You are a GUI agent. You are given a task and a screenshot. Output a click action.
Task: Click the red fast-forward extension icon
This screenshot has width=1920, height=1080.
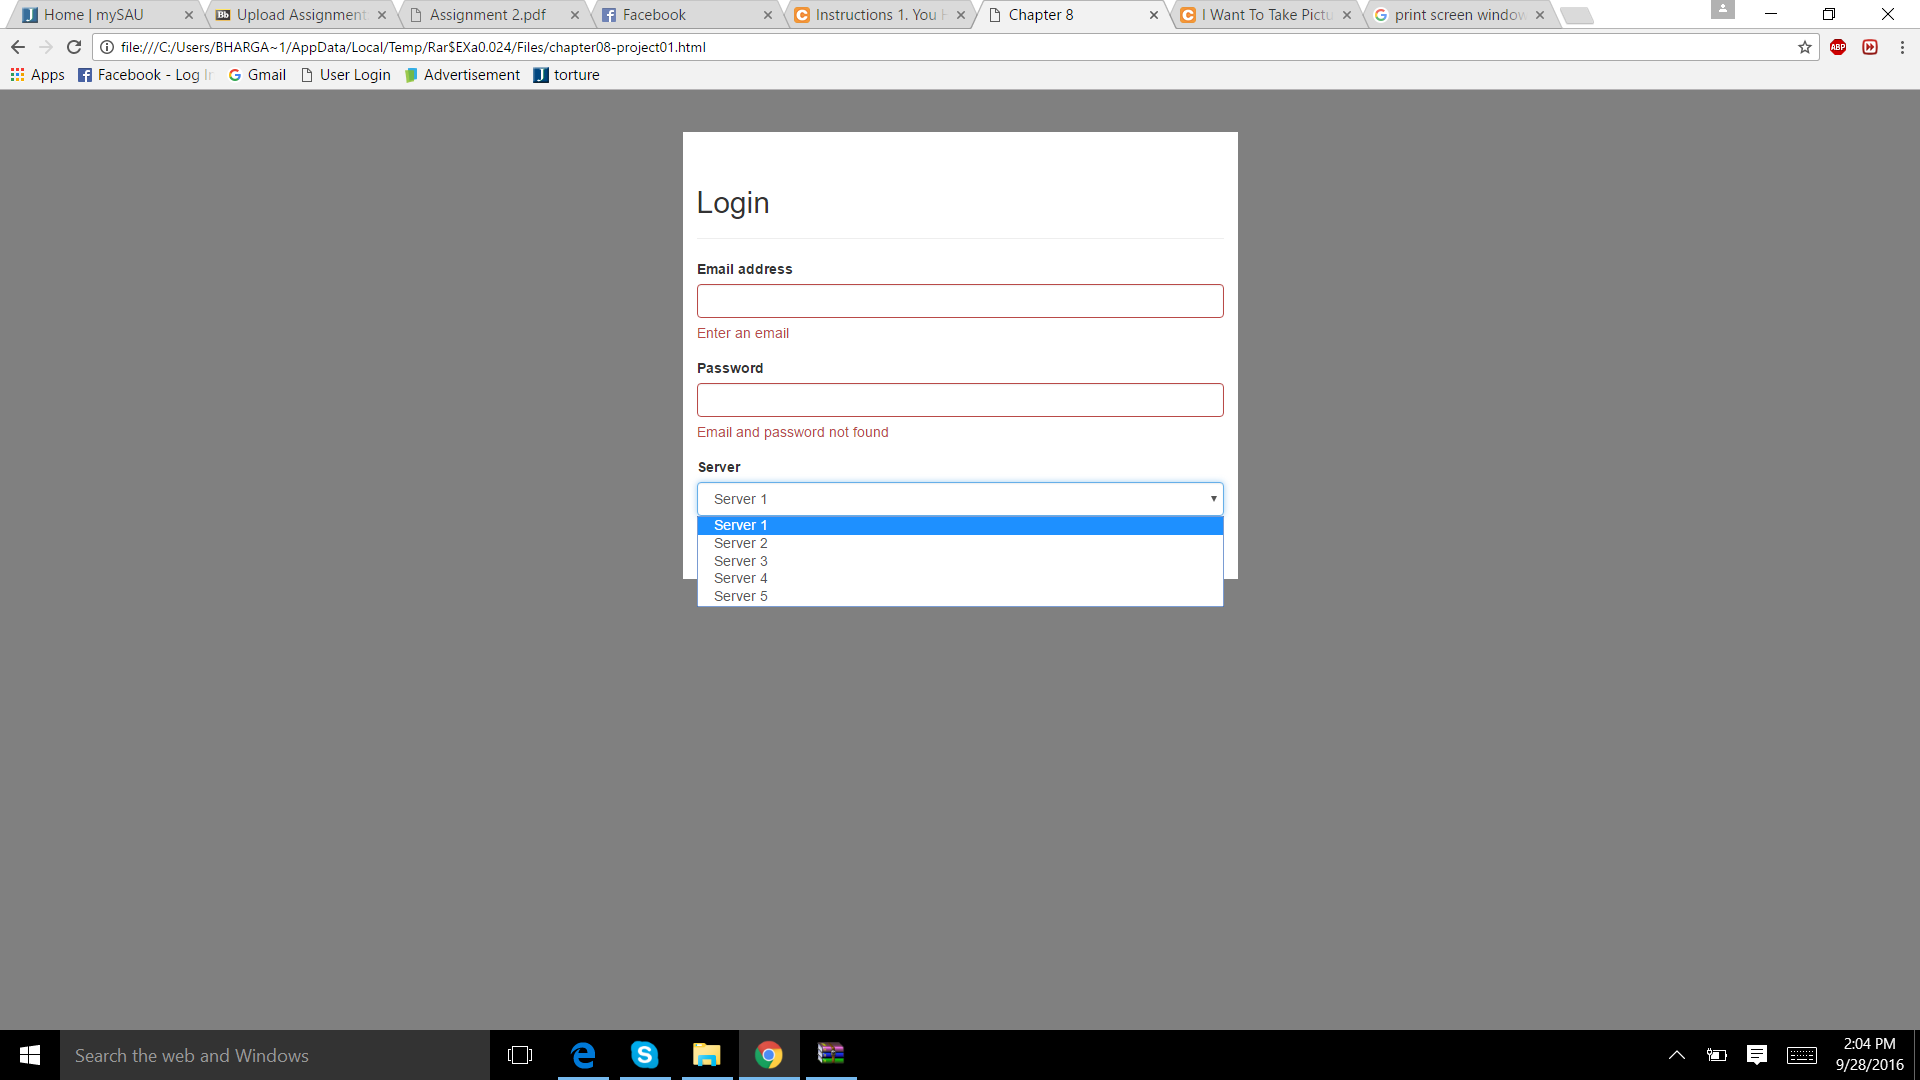[x=1871, y=47]
